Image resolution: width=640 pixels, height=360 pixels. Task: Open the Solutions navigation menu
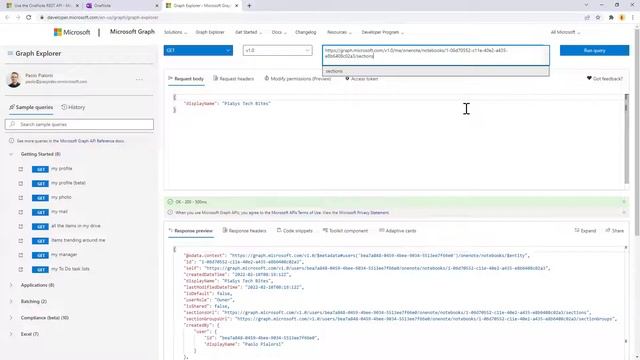175,32
